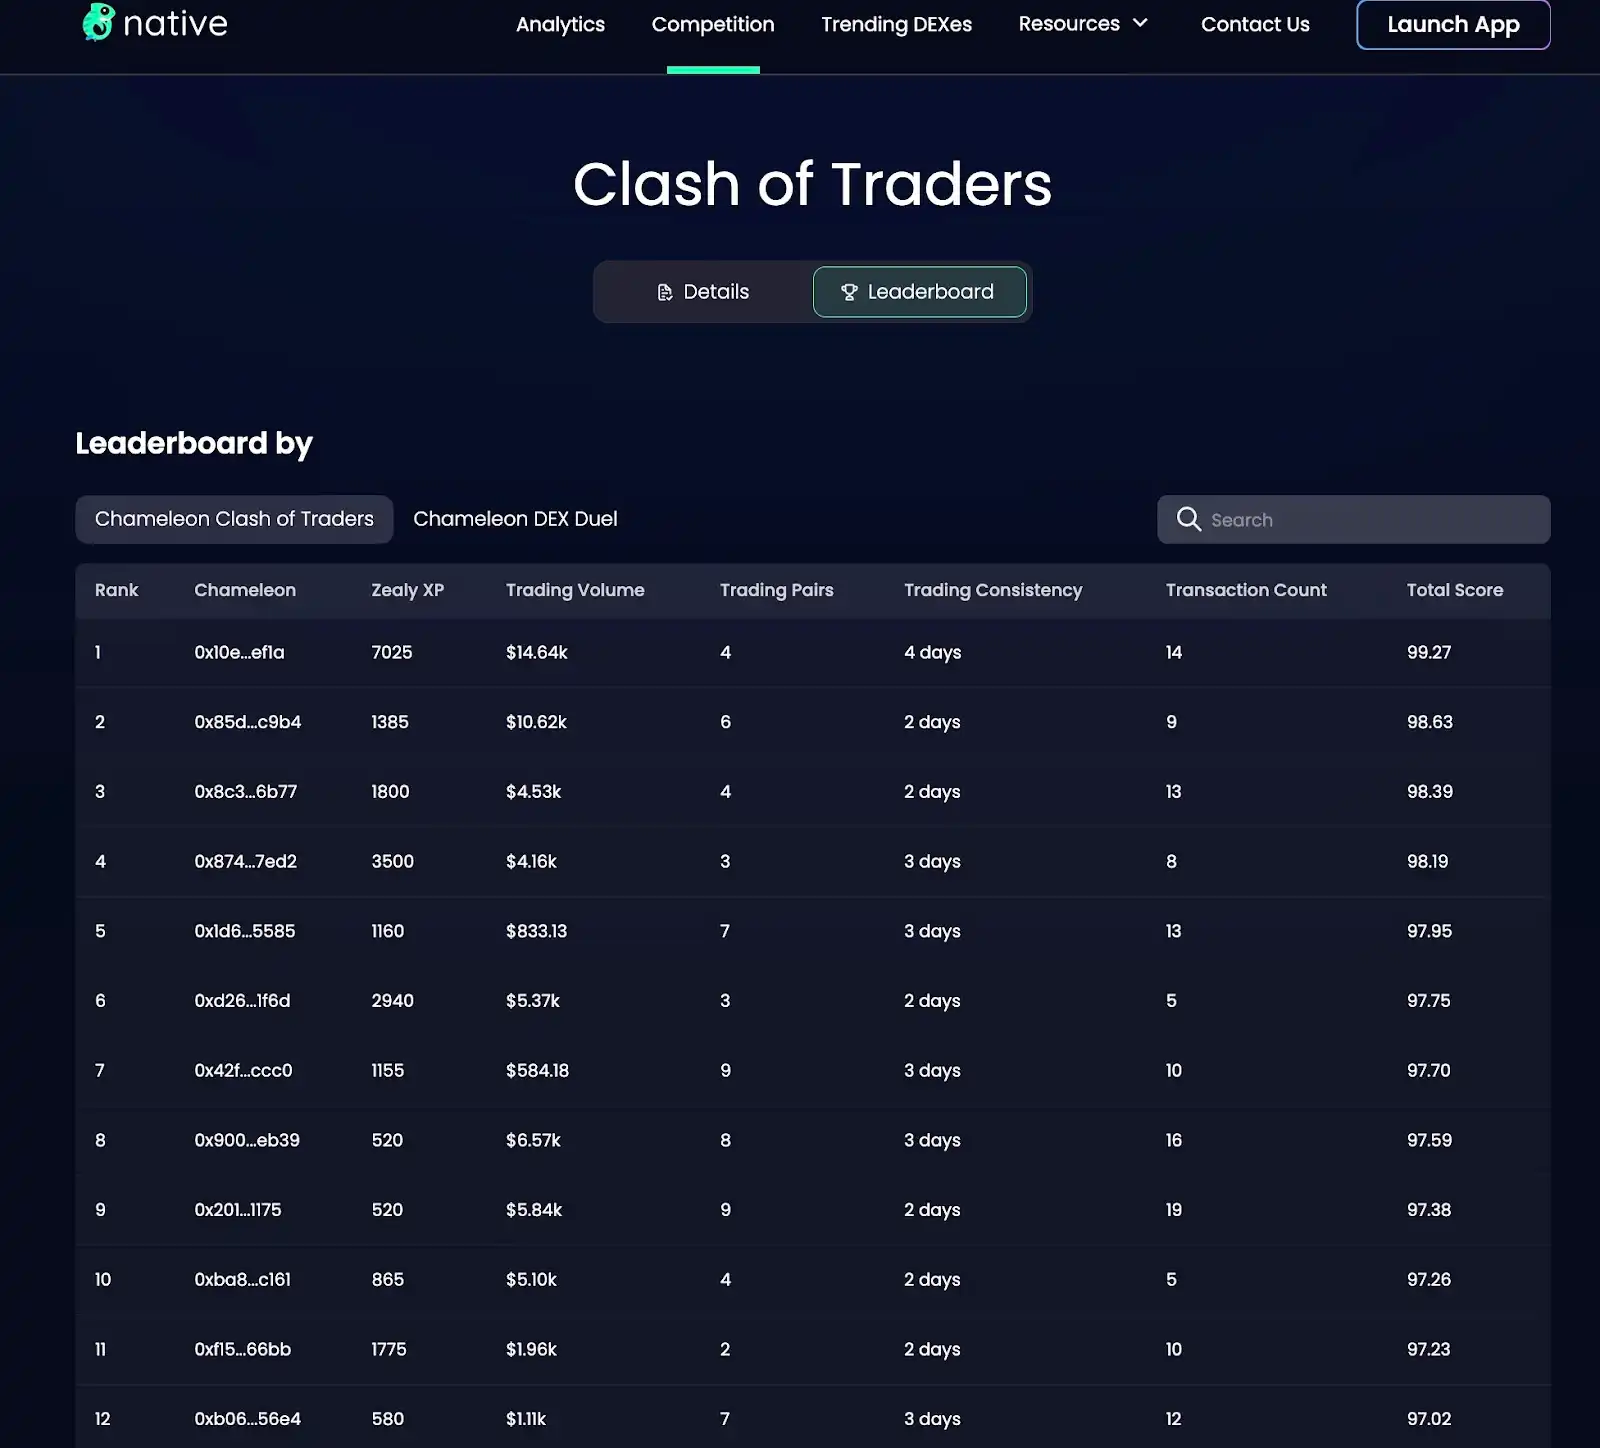Click the Rank column header
Screen dimensions: 1600x1448
(117, 590)
